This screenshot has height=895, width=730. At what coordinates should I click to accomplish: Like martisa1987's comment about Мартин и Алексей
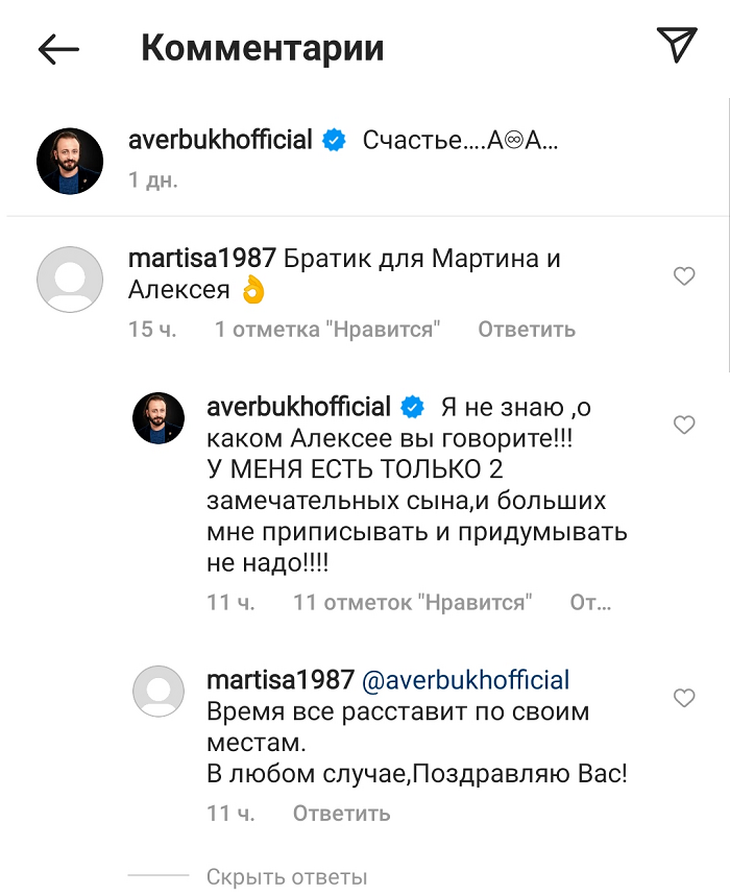click(684, 276)
